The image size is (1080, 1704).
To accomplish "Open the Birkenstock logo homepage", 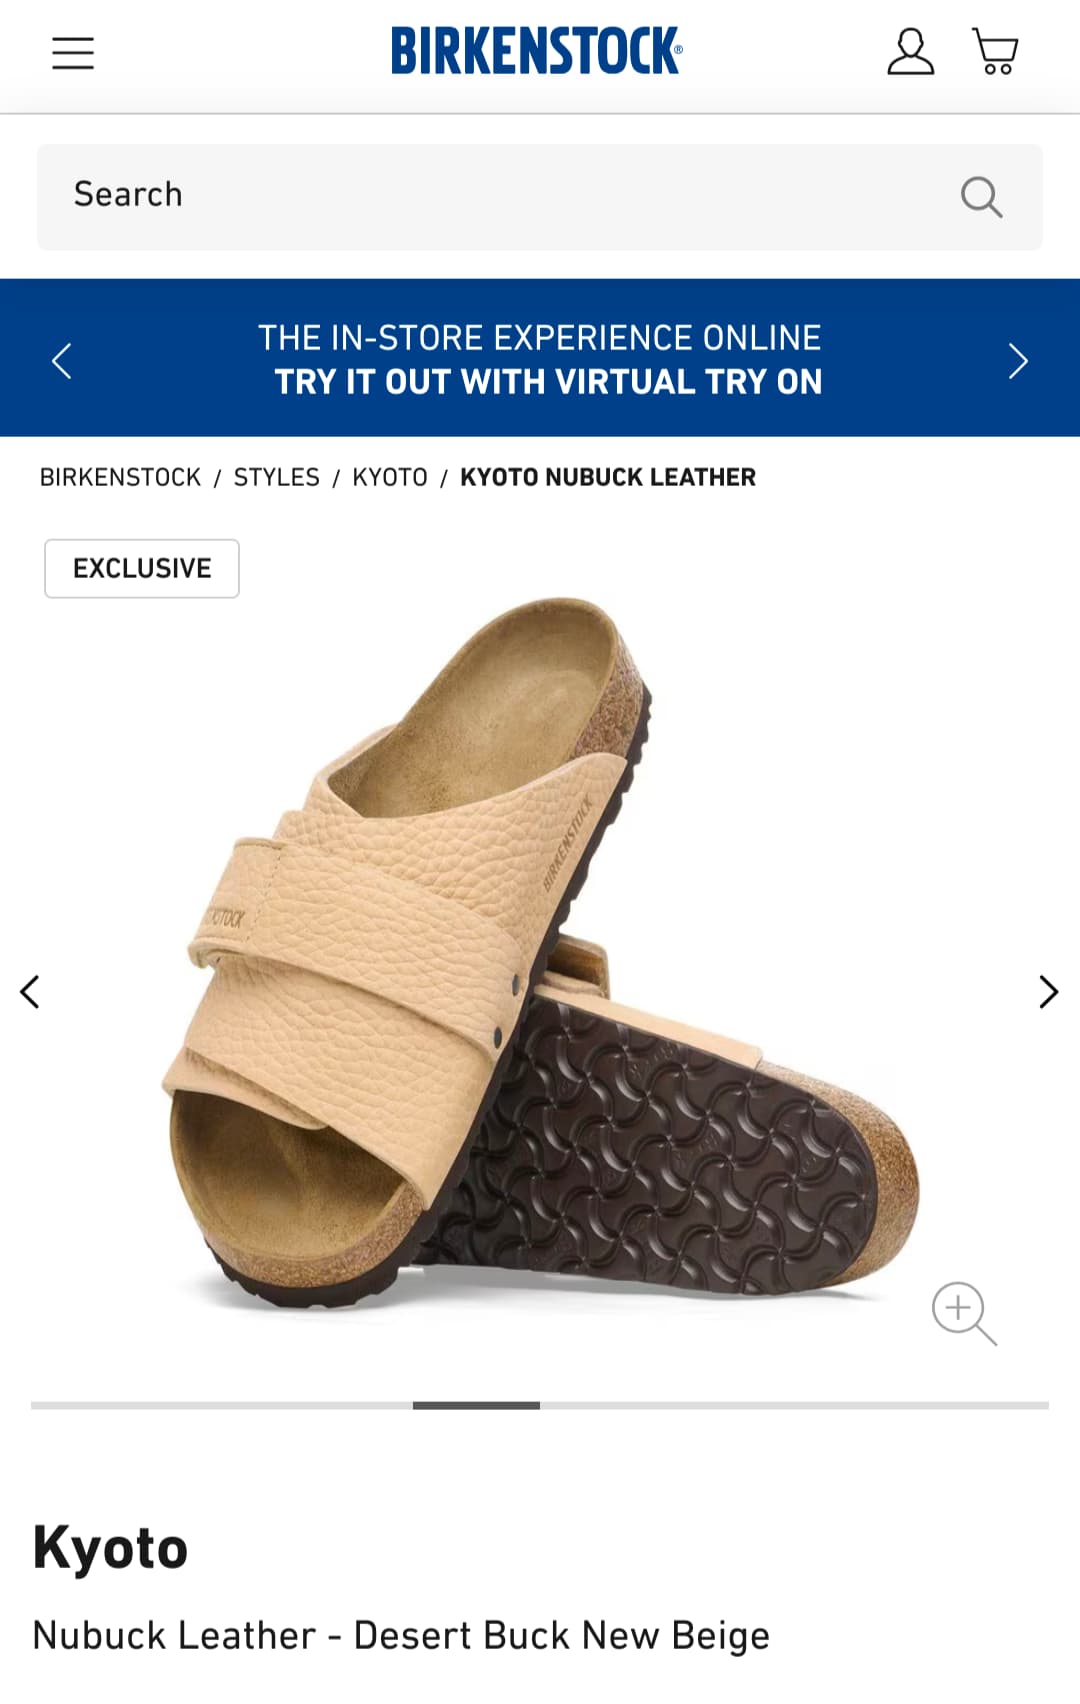I will (x=537, y=51).
